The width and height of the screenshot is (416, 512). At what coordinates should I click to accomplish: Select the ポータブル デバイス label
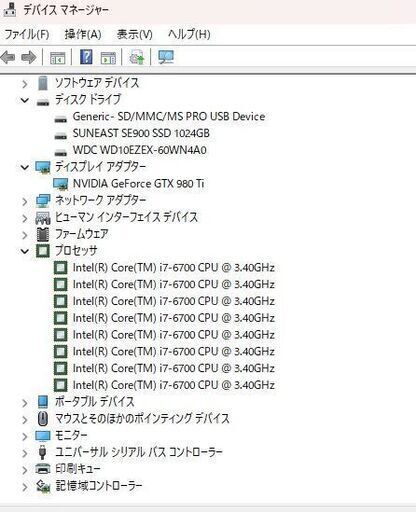(95, 402)
